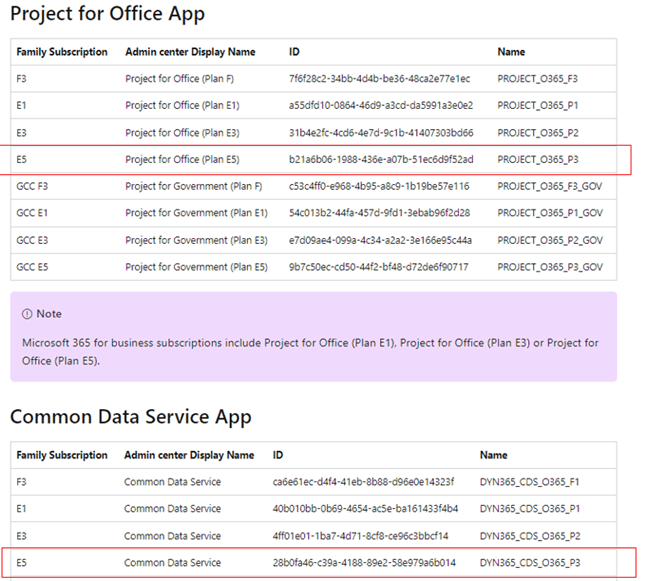The image size is (656, 581).
Task: Click the ID starting with 28b0fa46
Action: (365, 562)
